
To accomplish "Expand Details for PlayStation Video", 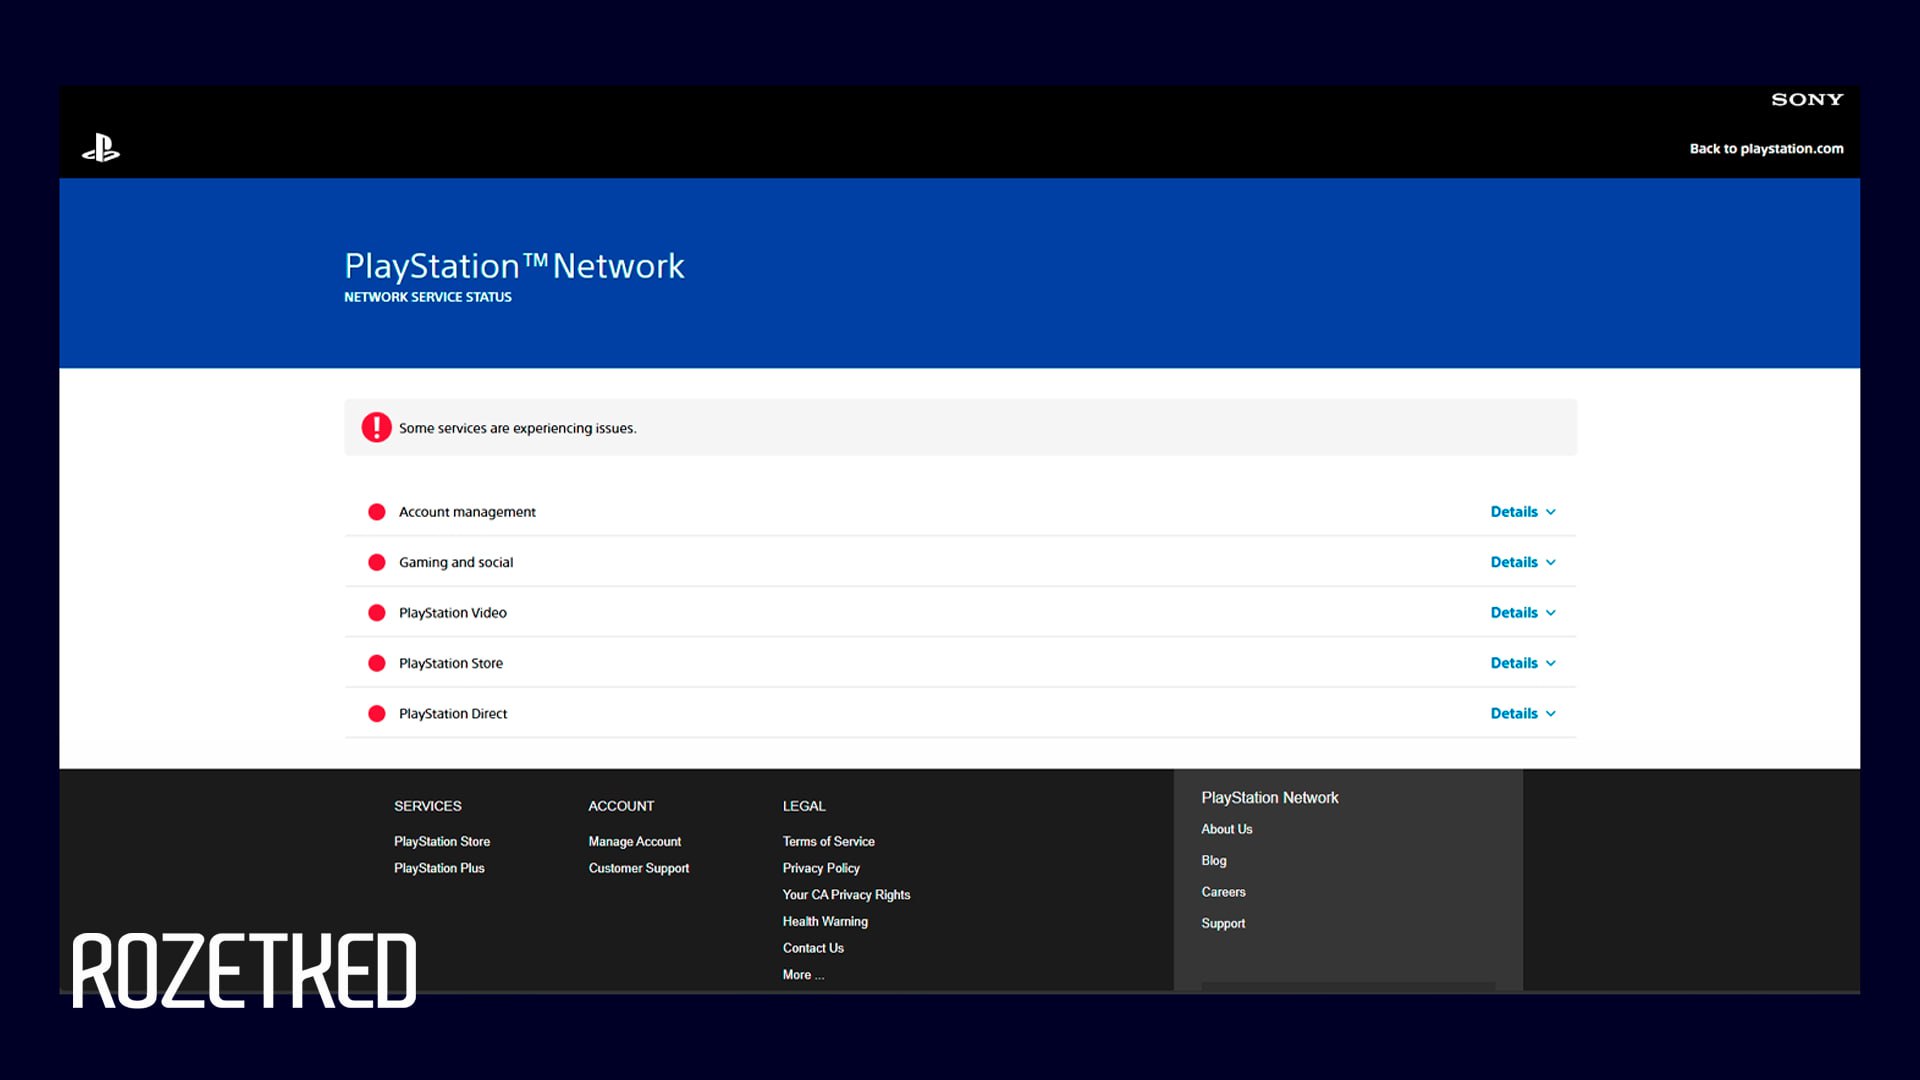I will (x=1523, y=613).
